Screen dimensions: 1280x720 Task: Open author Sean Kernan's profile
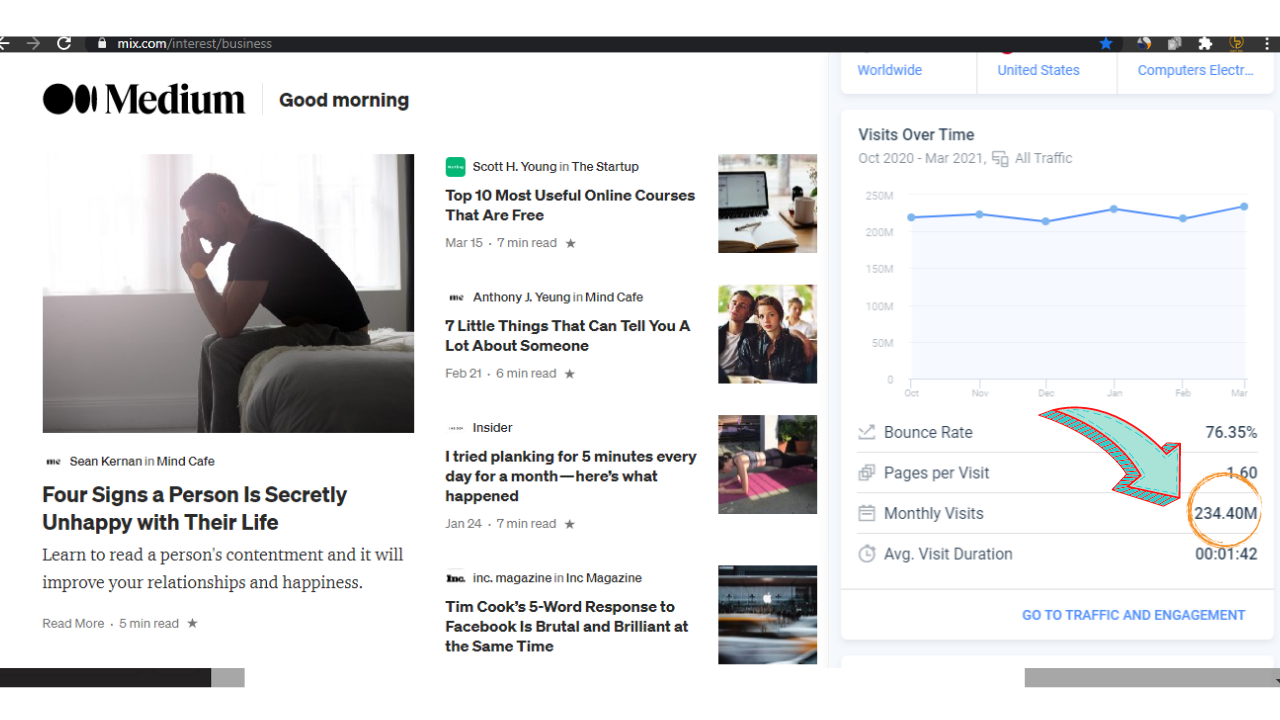pos(105,462)
